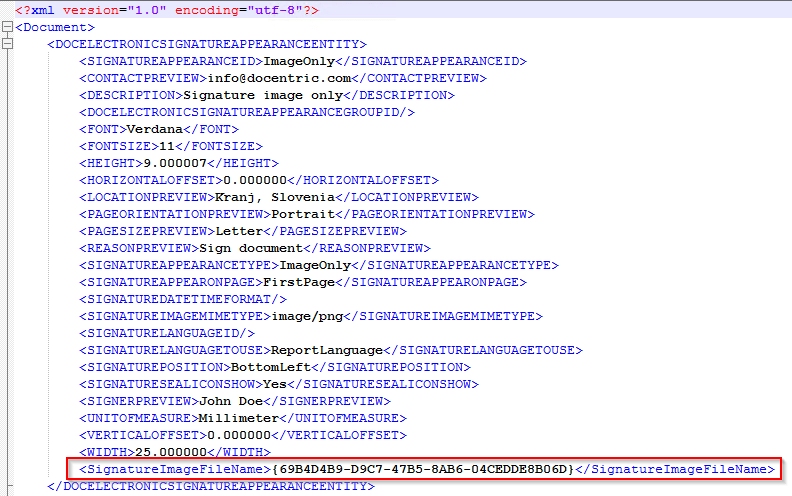Select HEIGHT value 9.000007
The height and width of the screenshot is (496, 792).
[x=175, y=163]
